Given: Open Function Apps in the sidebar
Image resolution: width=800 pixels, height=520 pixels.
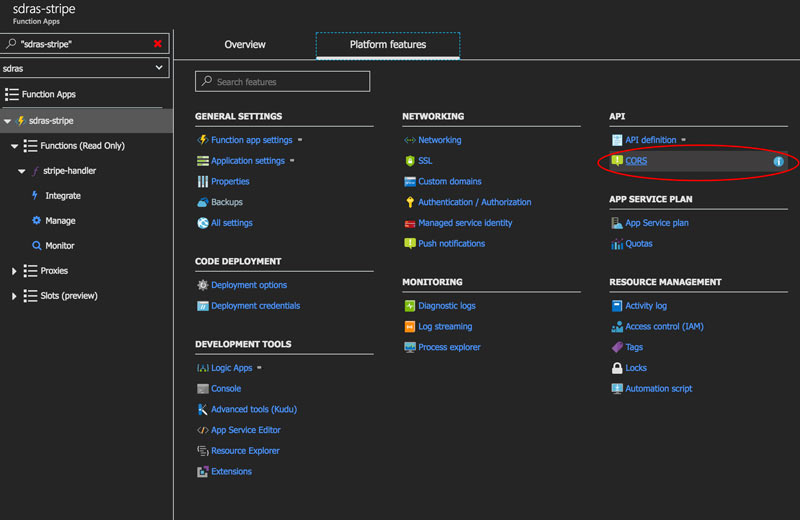Looking at the screenshot, I should coord(48,94).
